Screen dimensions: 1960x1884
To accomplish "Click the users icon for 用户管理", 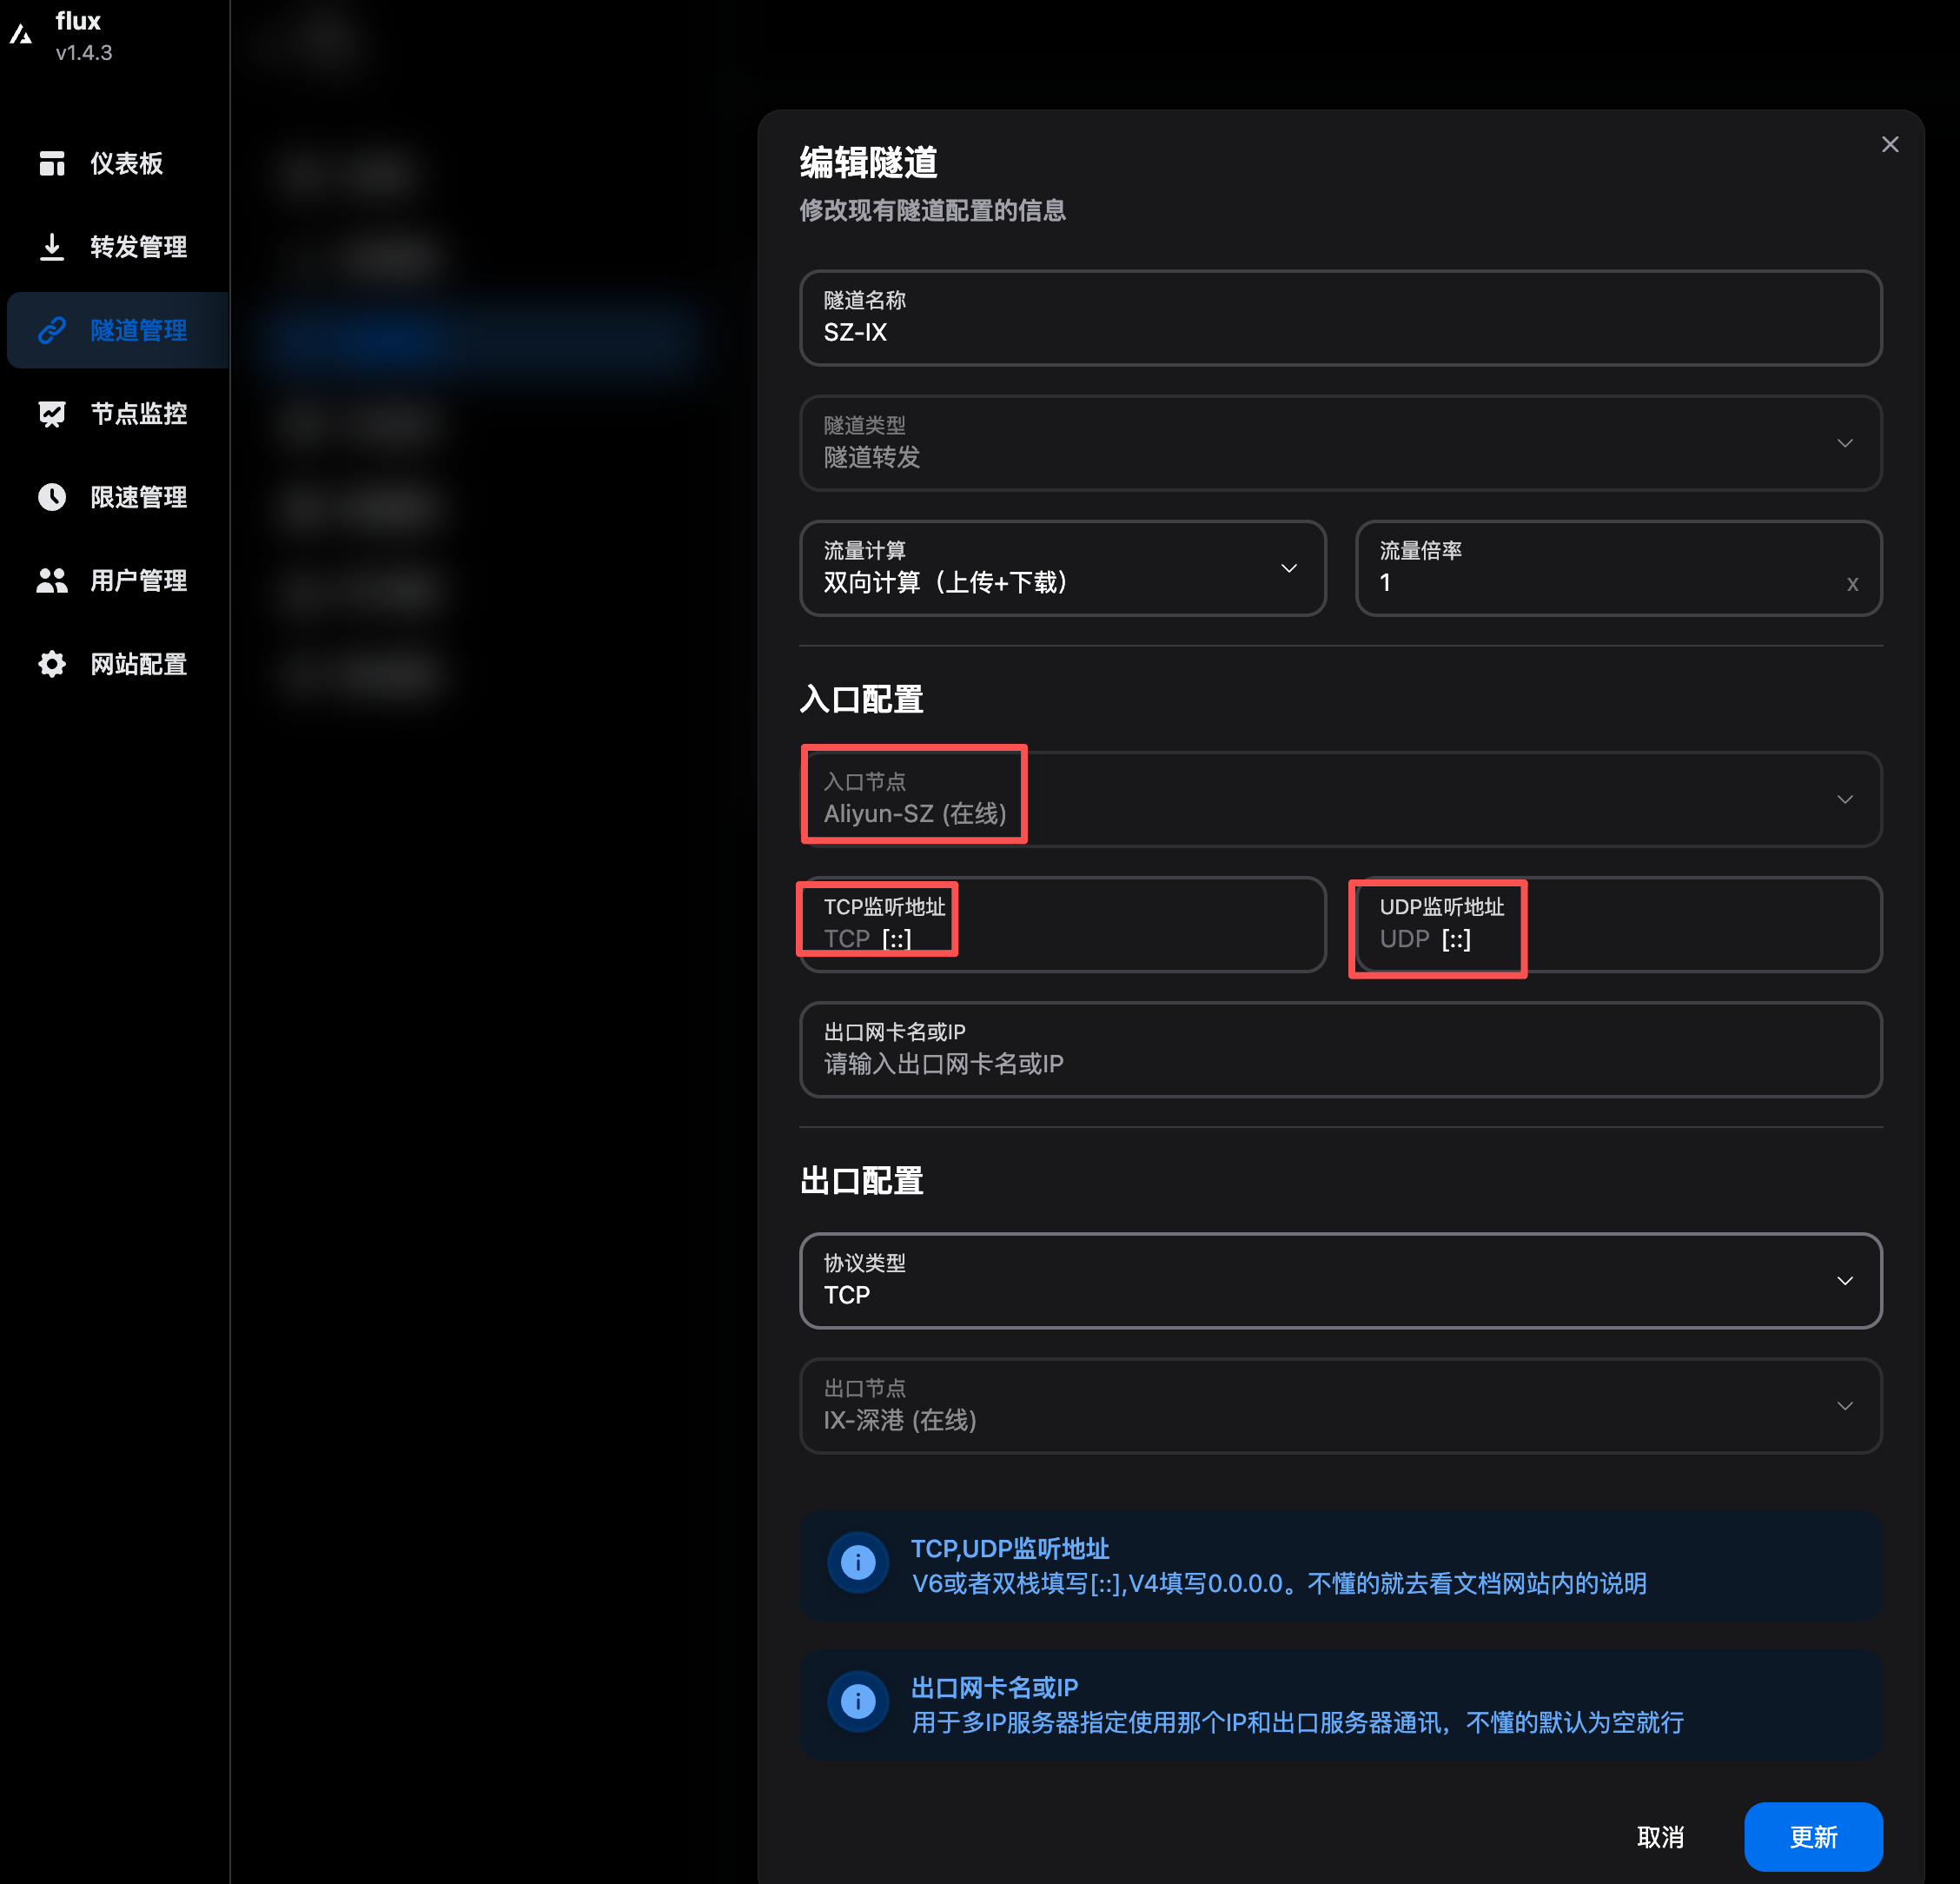I will coord(52,580).
